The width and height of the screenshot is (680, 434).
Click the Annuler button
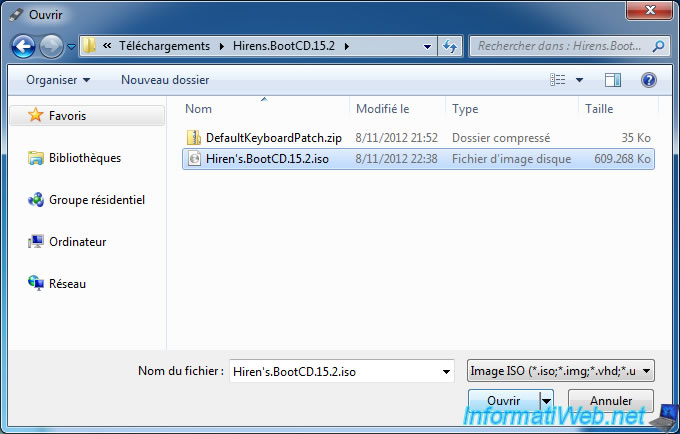[611, 401]
